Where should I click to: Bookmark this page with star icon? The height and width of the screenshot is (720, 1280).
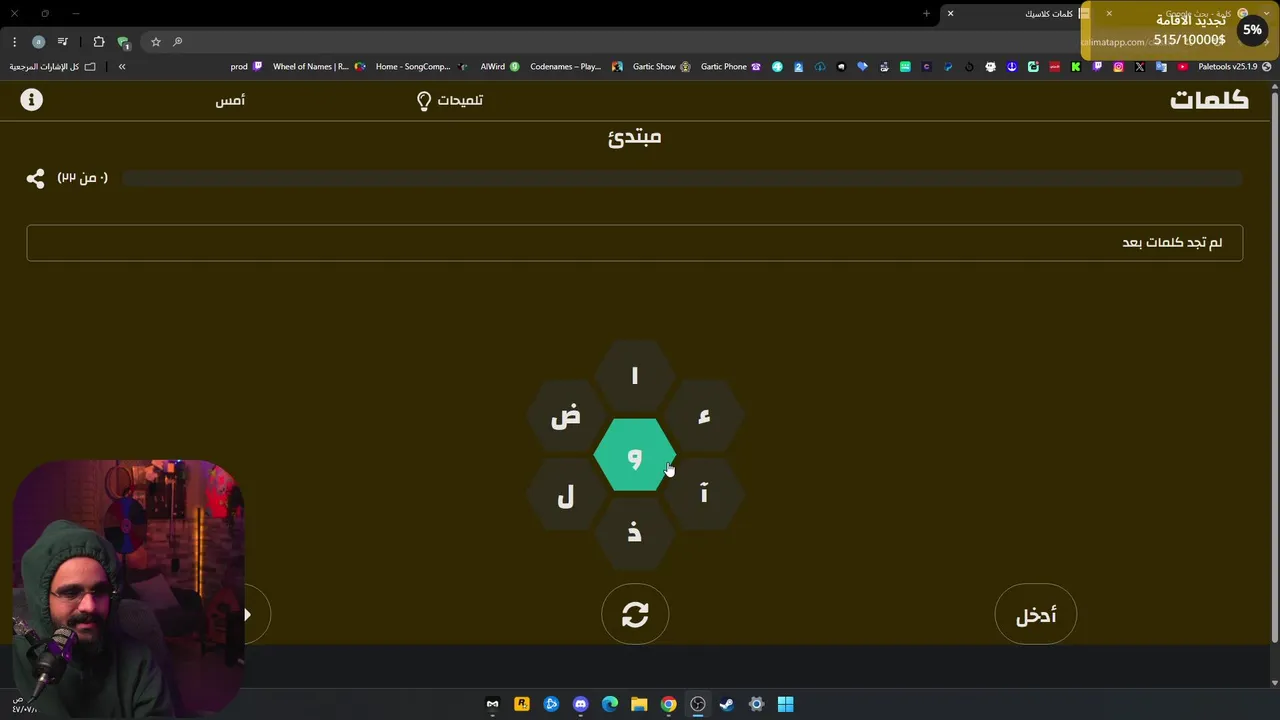pos(156,42)
